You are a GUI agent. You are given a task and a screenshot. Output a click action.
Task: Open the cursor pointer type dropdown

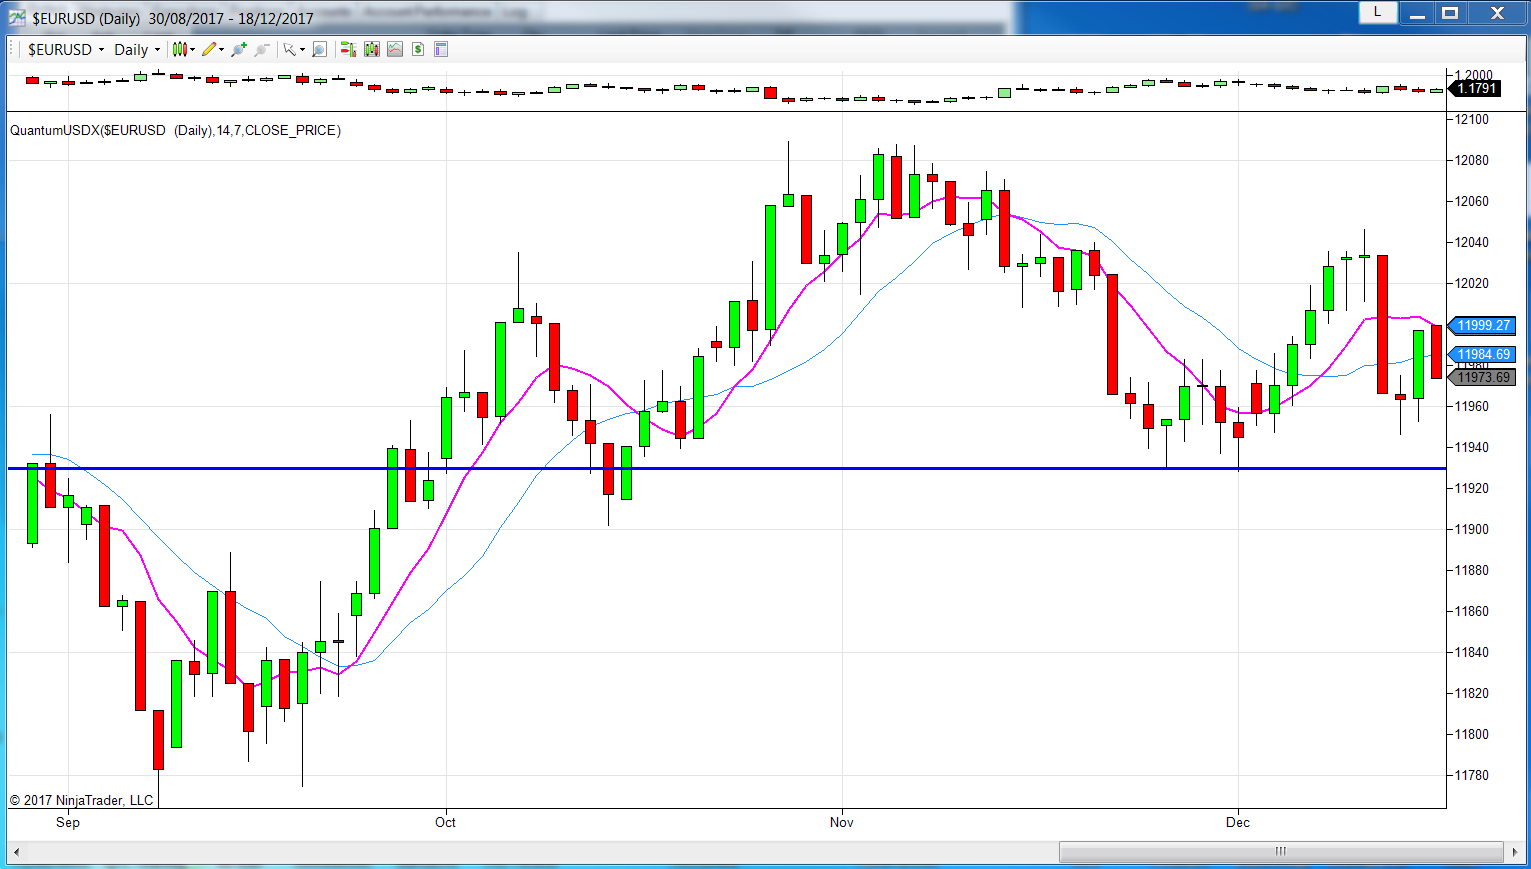pos(293,49)
